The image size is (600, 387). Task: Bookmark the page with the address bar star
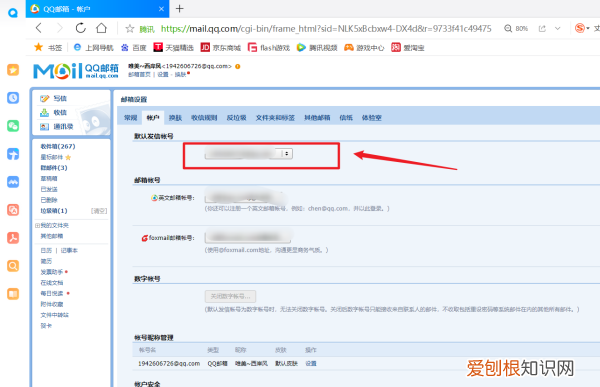[x=130, y=29]
